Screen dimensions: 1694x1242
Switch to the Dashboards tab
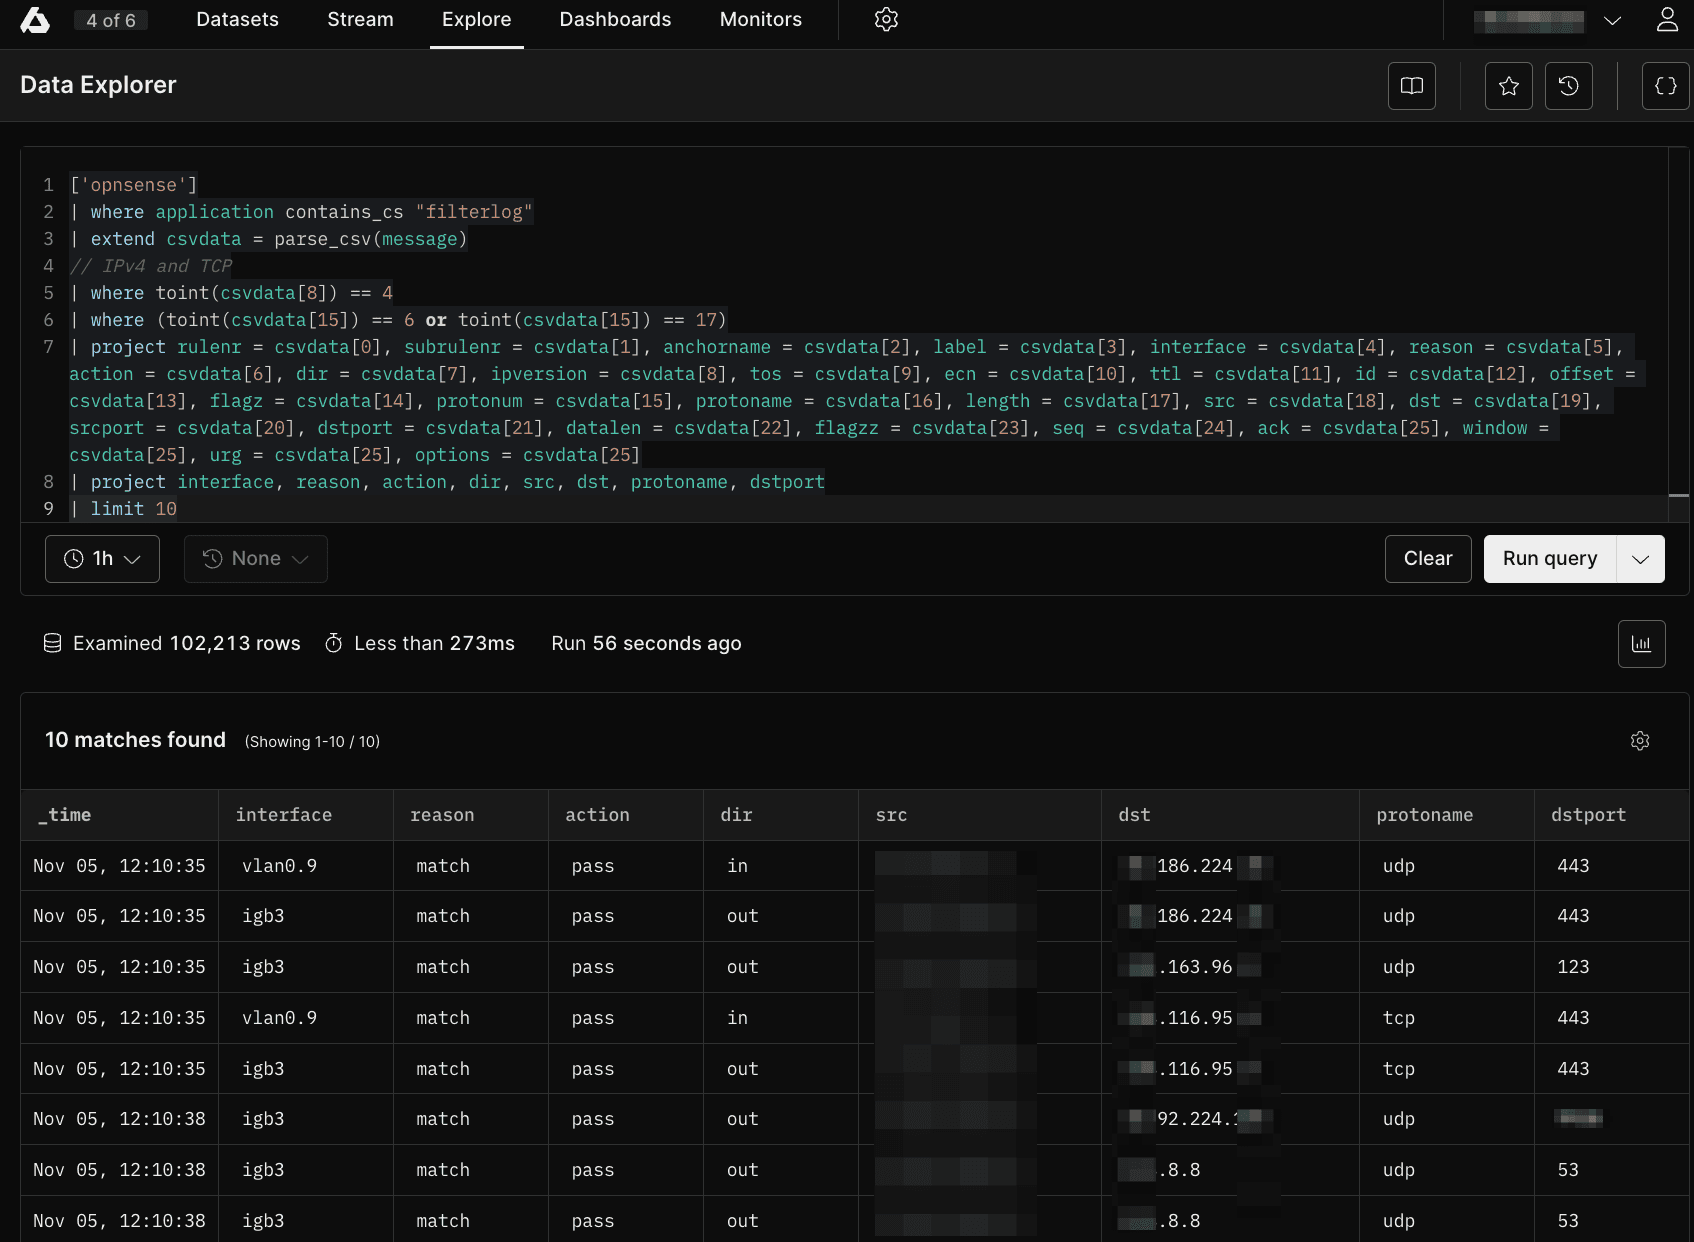(615, 19)
